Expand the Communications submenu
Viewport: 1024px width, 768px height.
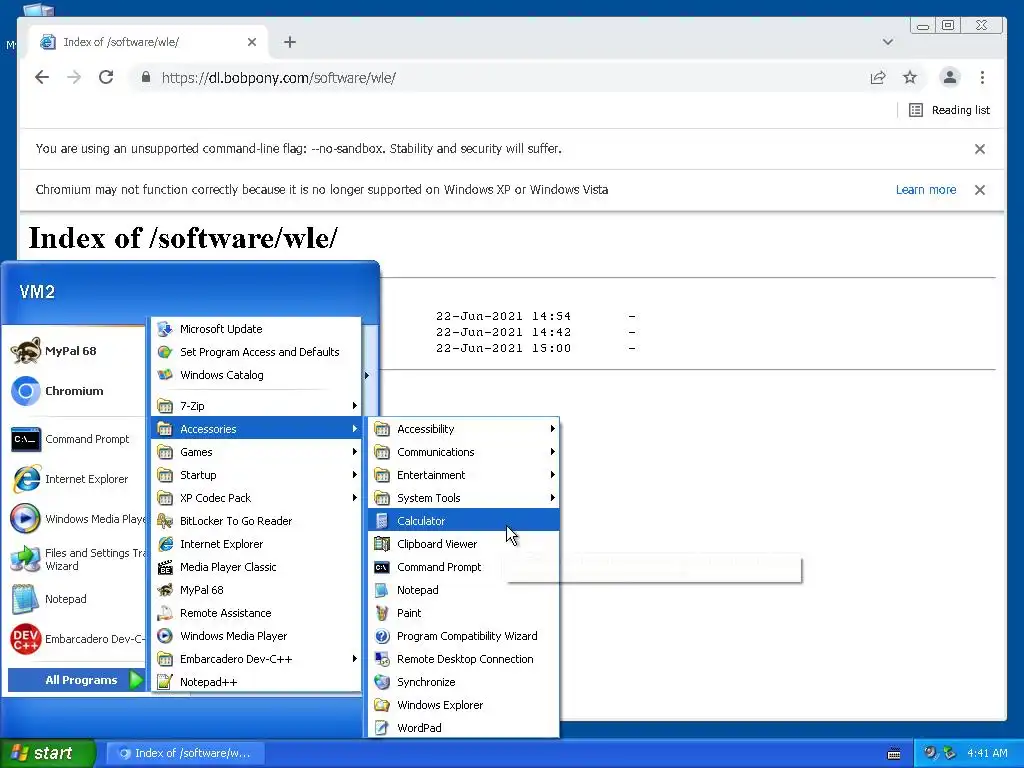(x=464, y=452)
